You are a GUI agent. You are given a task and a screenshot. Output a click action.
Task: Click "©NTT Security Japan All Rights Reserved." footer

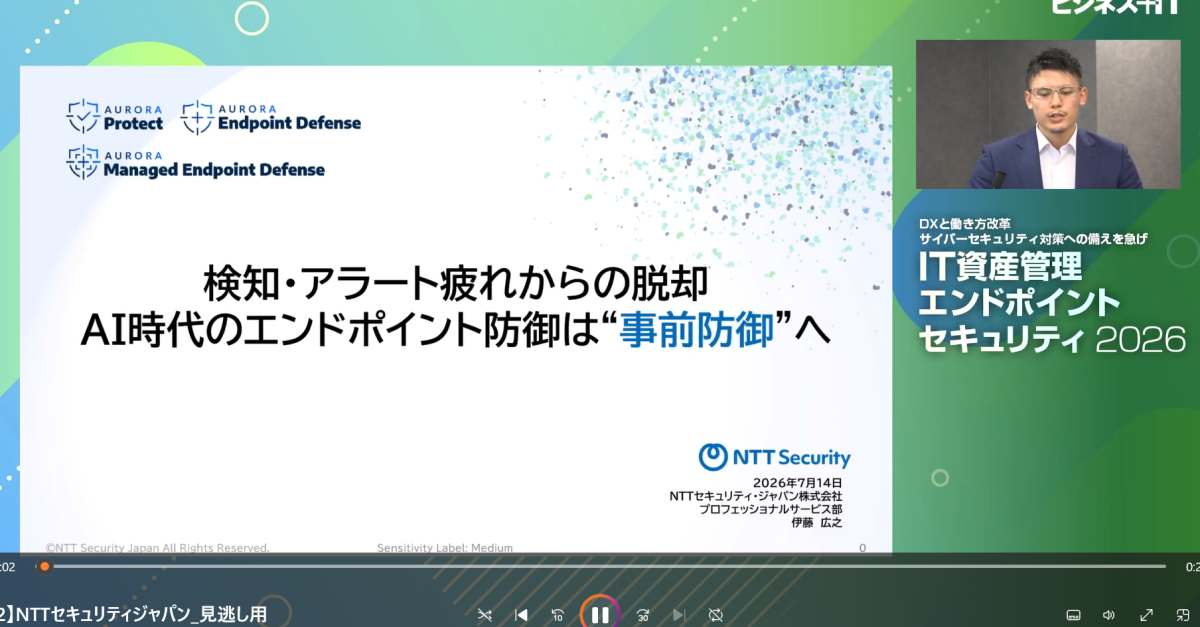click(158, 548)
